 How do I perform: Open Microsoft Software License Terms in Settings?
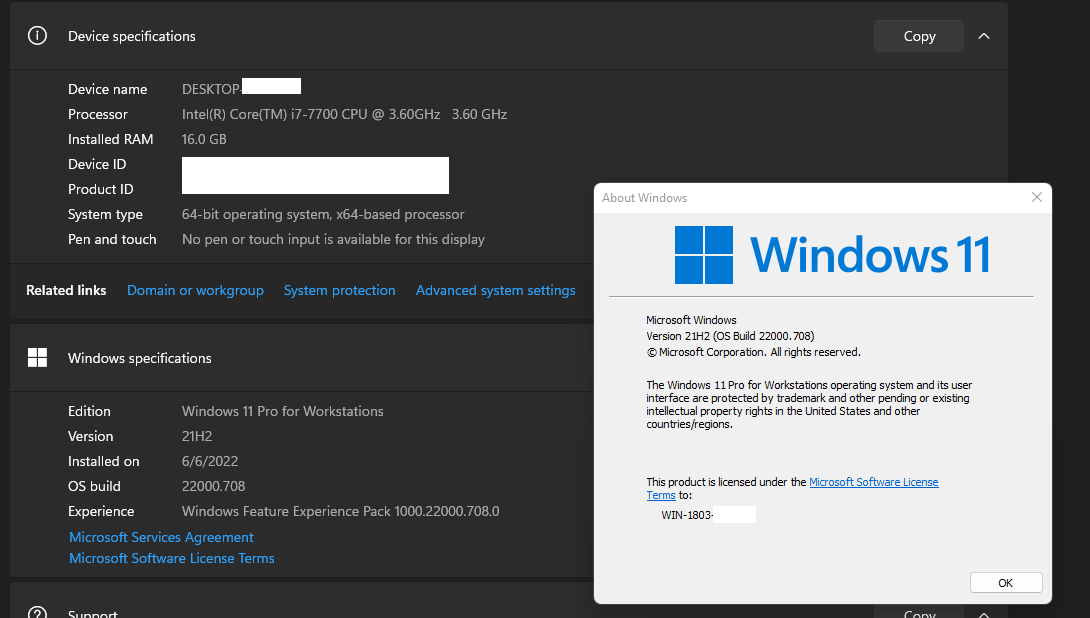tap(172, 558)
